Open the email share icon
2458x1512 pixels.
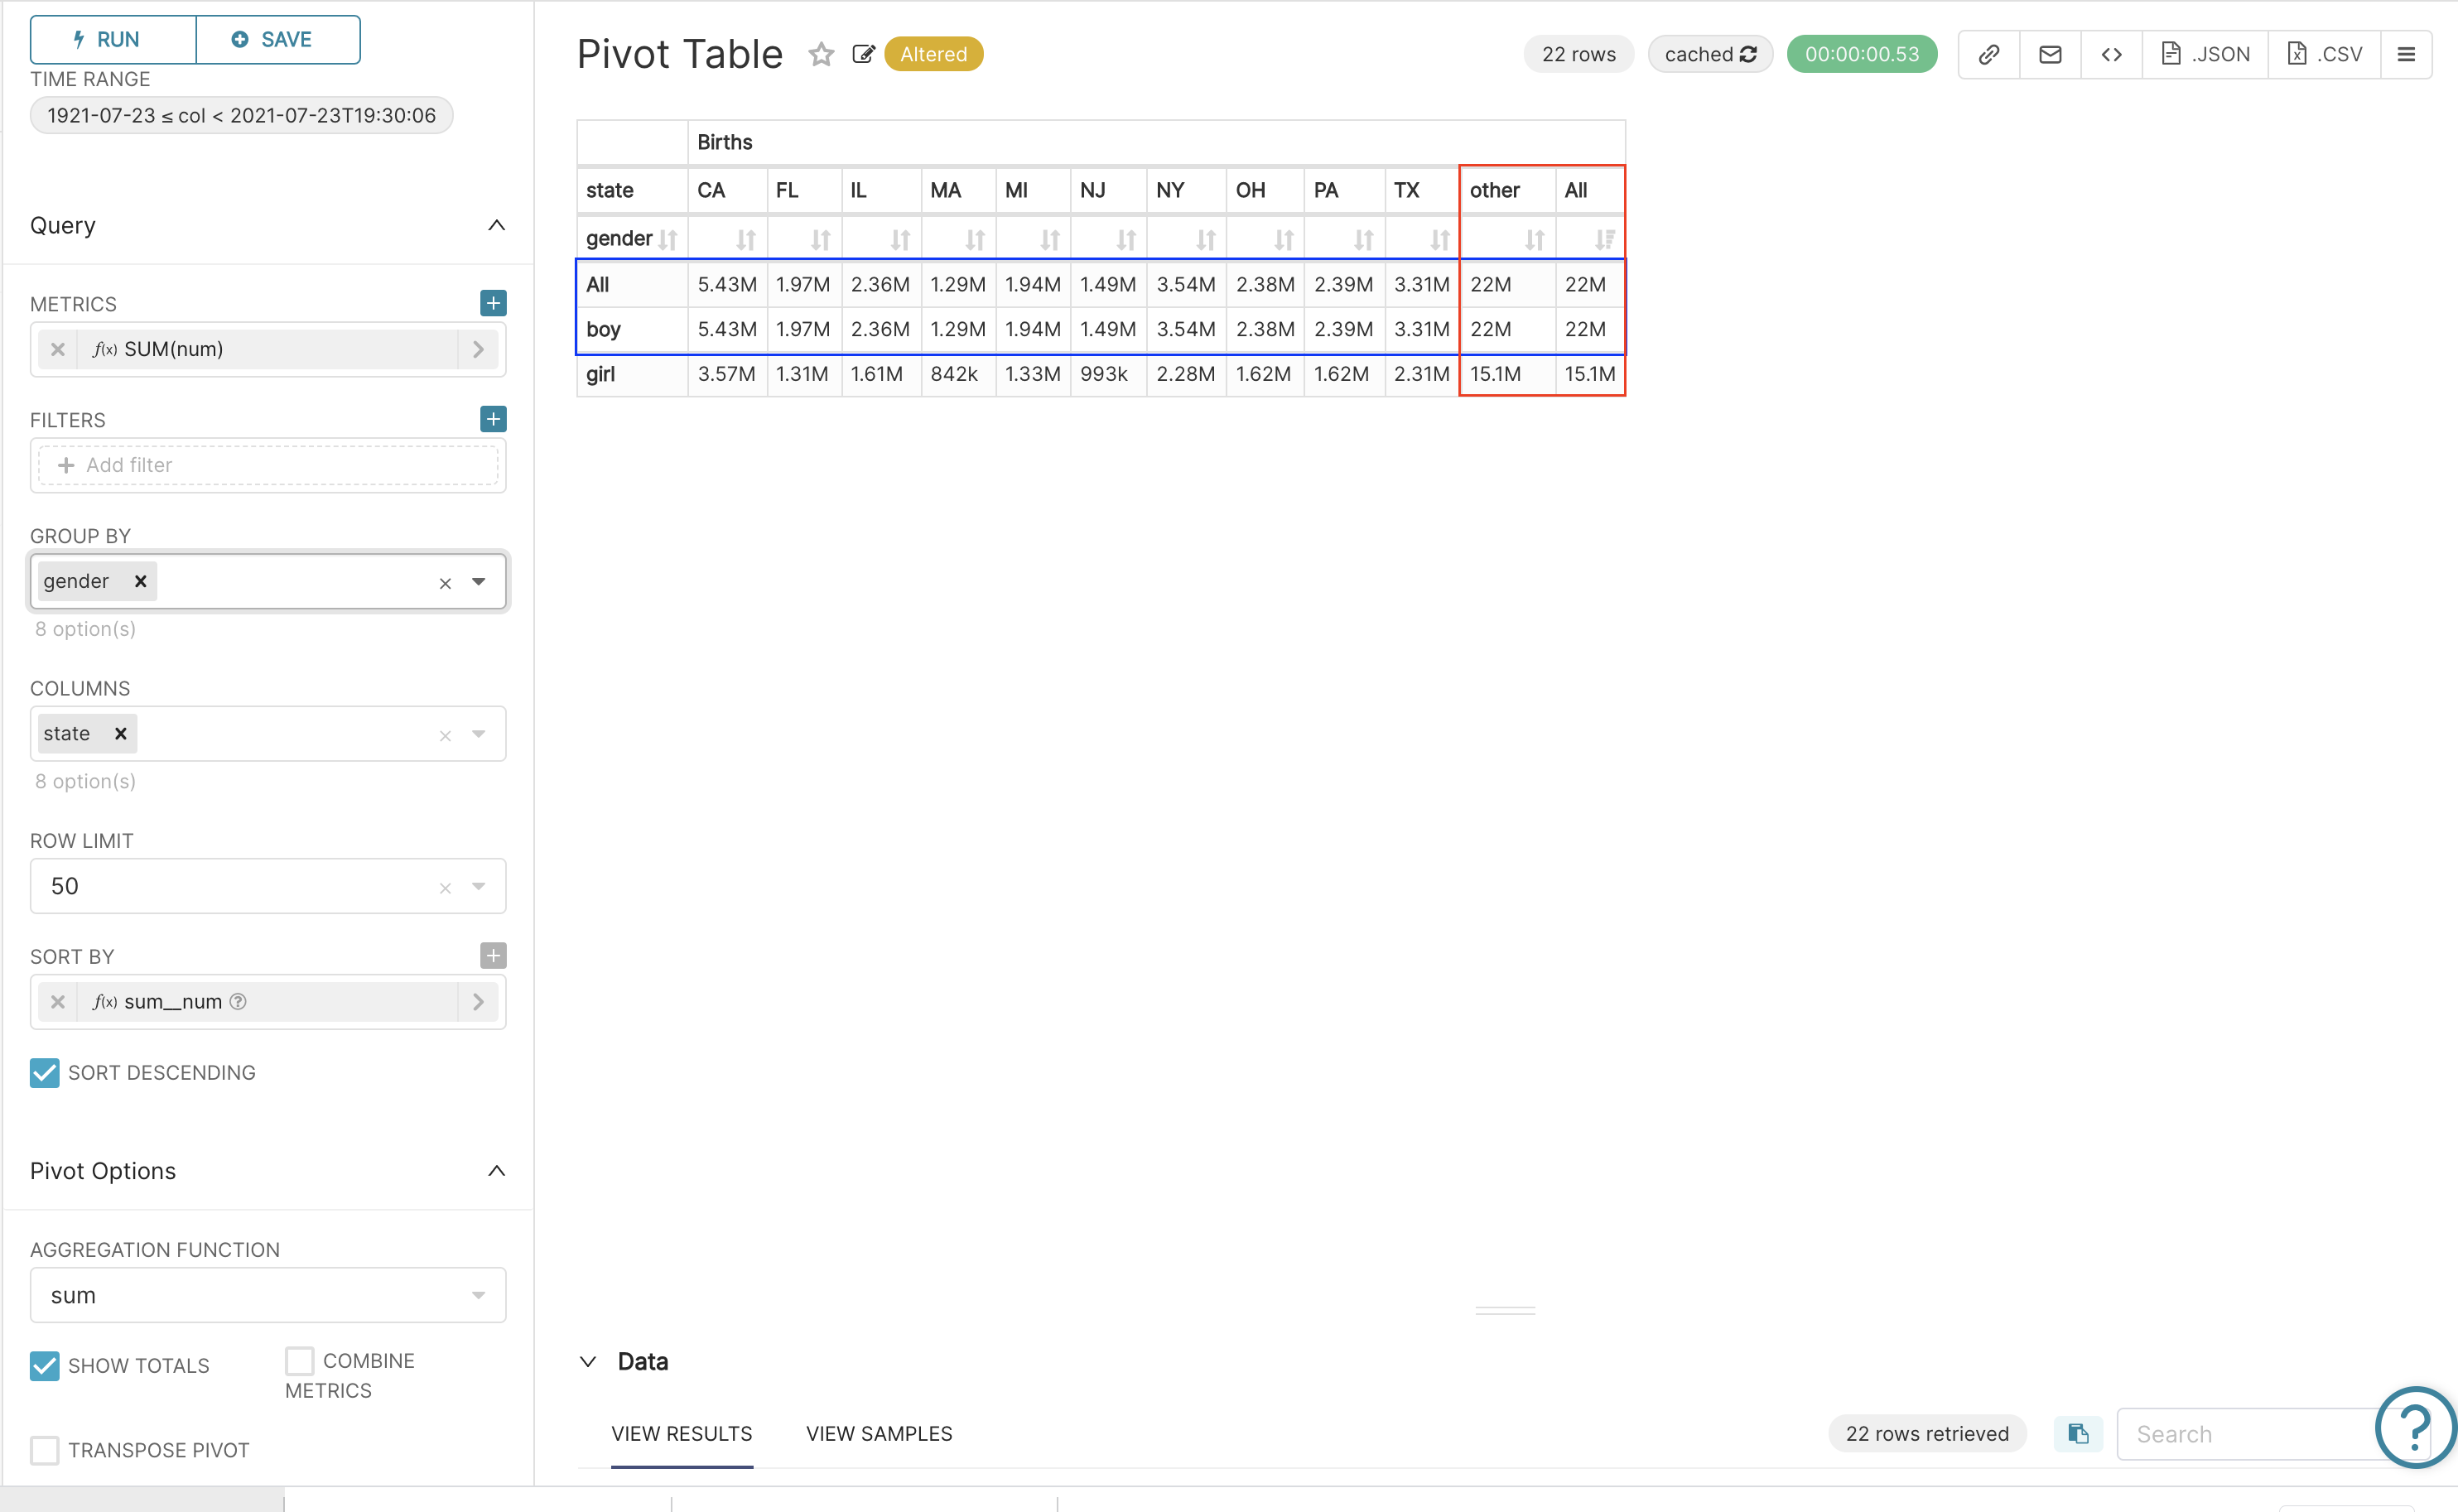coord(2050,54)
